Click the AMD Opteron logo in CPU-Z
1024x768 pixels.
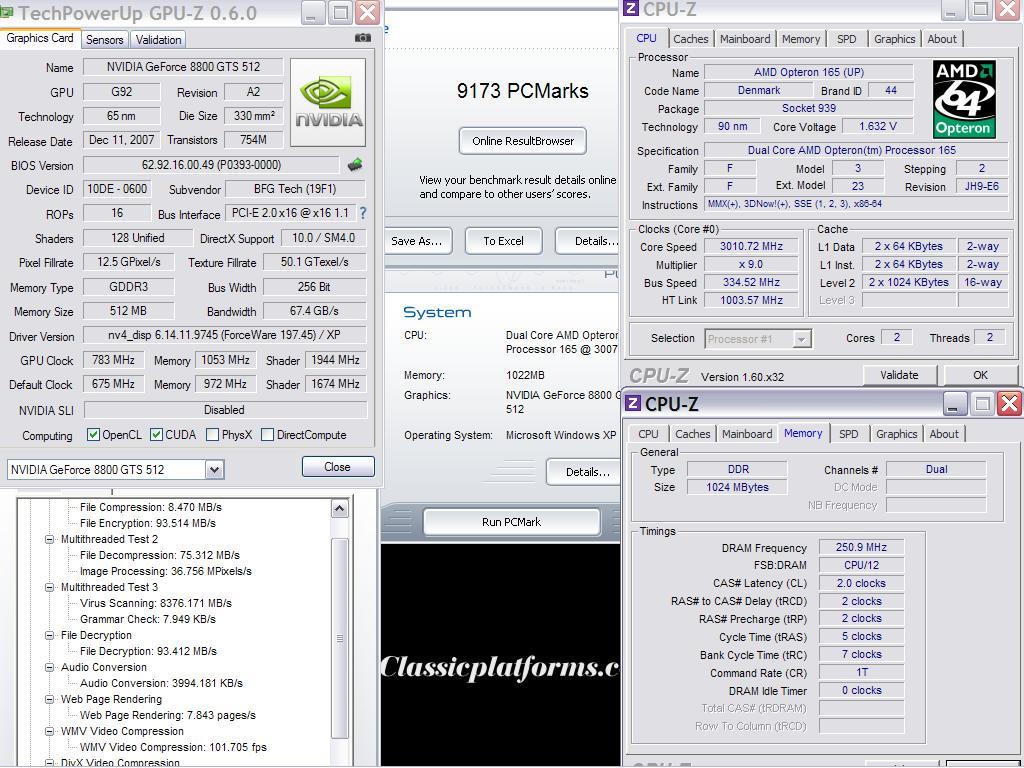963,99
